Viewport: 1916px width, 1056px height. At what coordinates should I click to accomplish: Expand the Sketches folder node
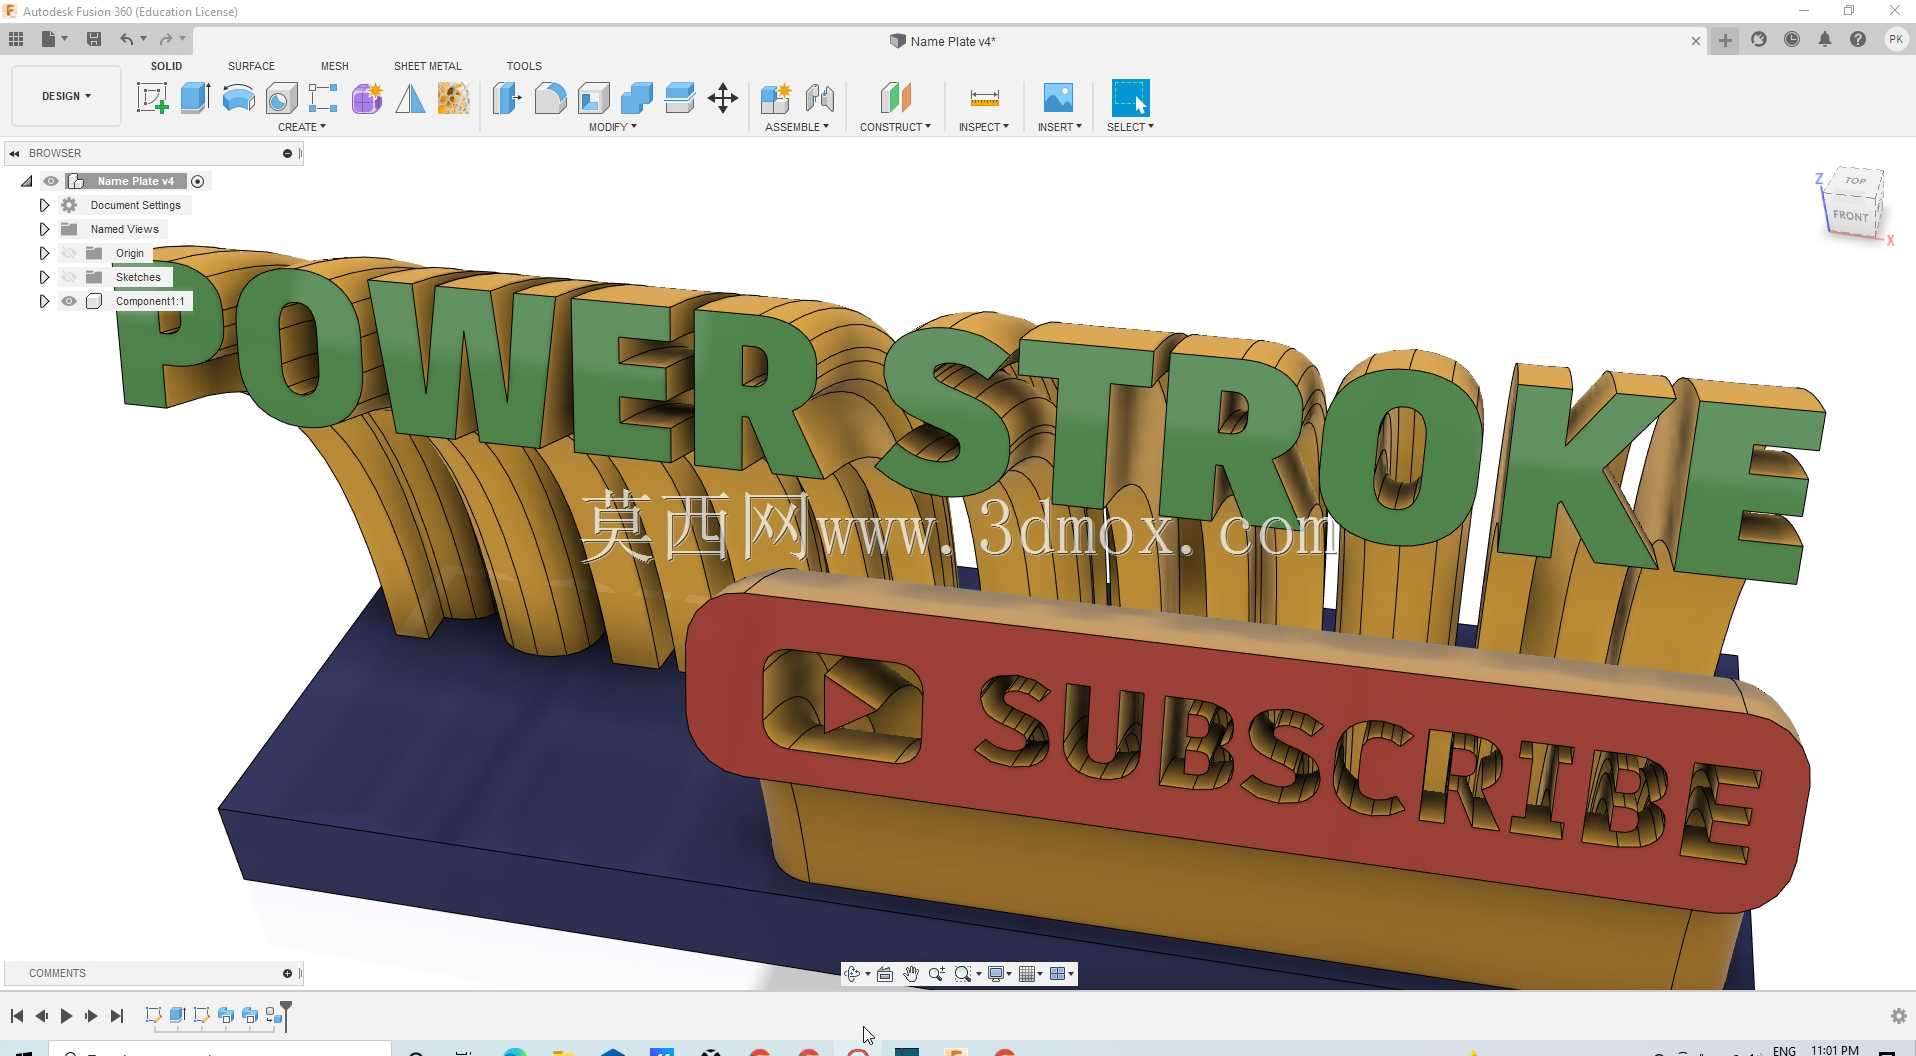pos(44,277)
